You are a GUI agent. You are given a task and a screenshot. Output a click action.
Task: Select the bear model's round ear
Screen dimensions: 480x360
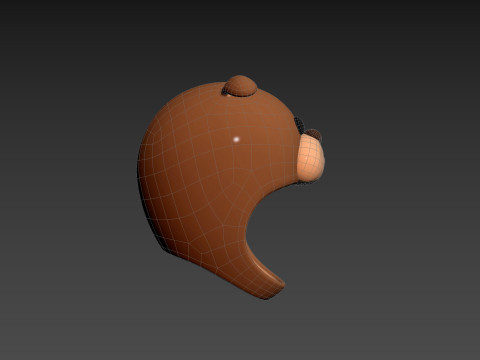pos(240,86)
